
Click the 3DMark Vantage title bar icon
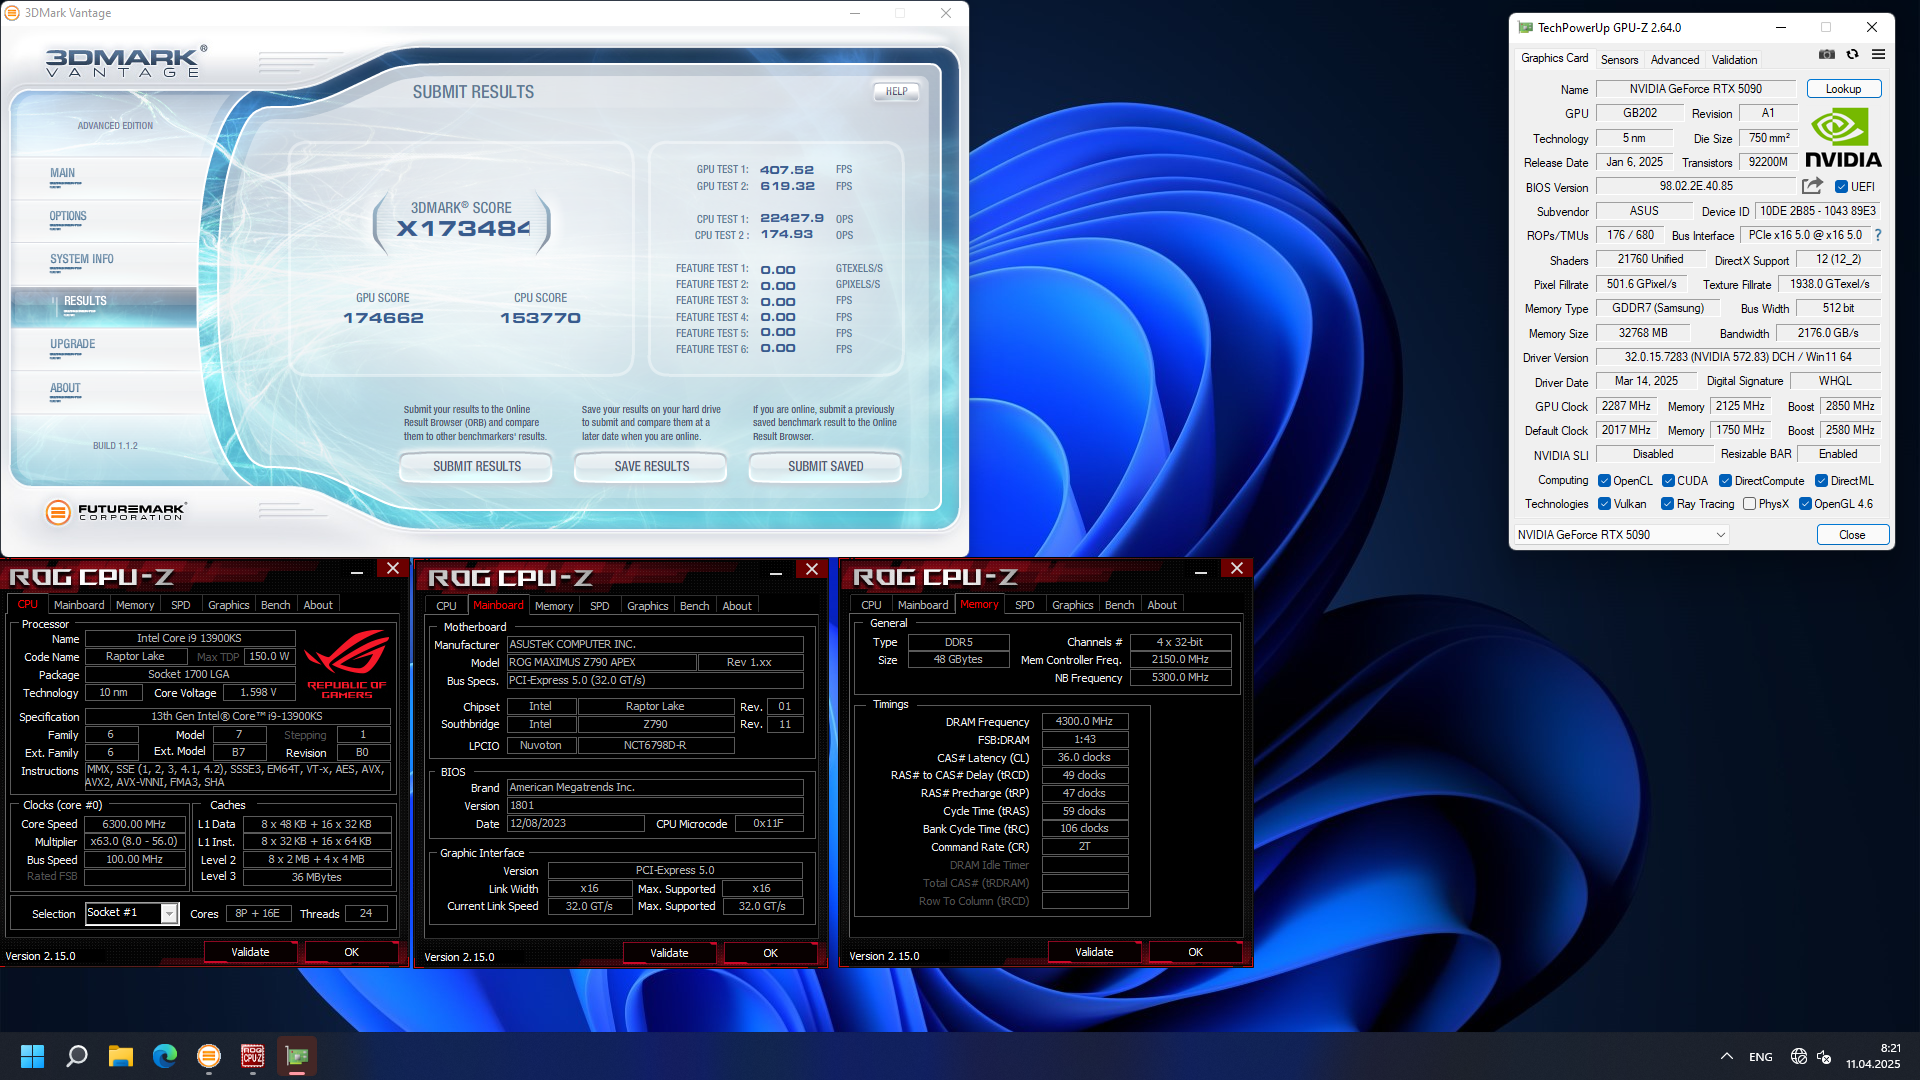(x=12, y=13)
